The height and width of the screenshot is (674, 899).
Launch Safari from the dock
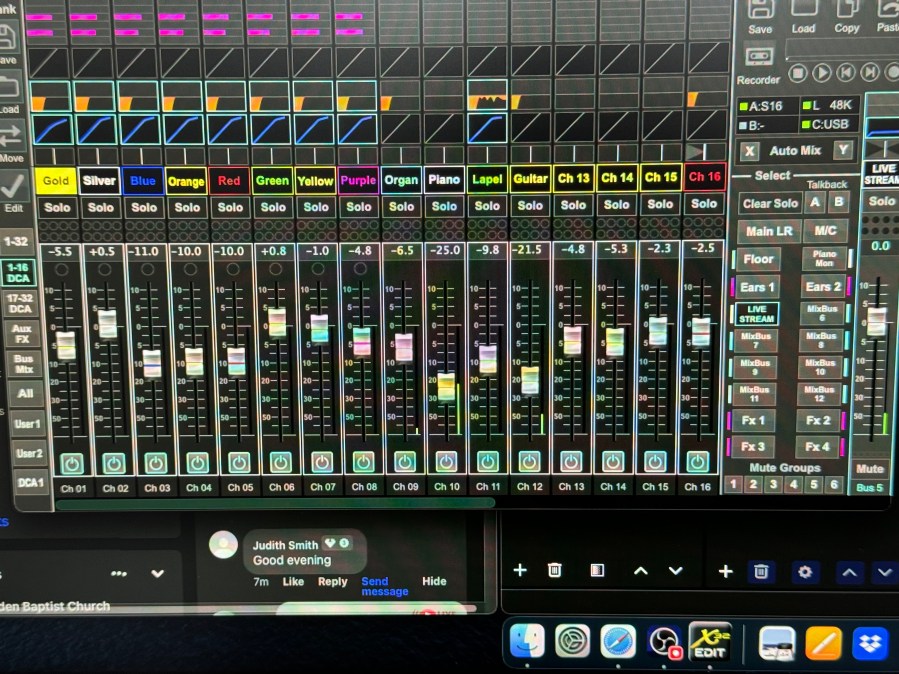click(x=618, y=640)
